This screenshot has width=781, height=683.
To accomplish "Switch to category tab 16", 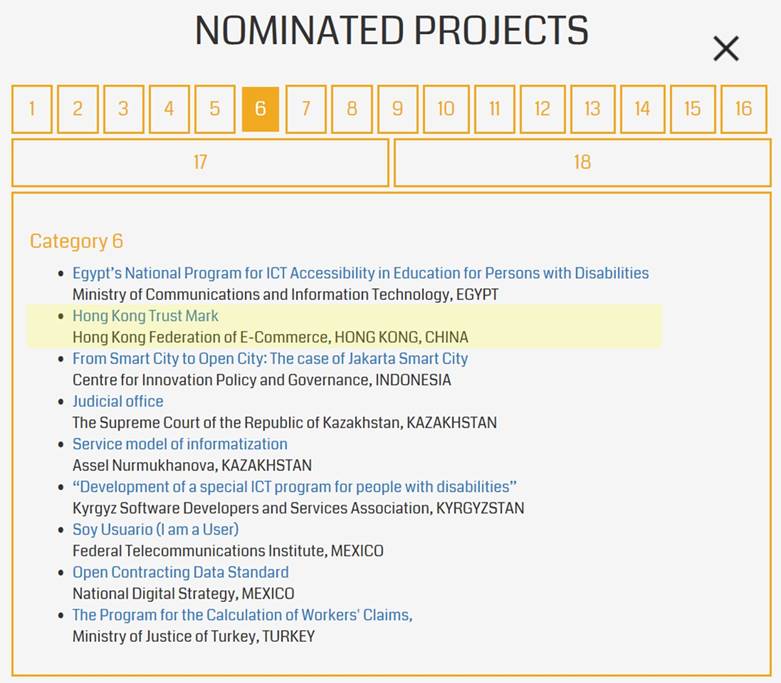I will click(743, 109).
